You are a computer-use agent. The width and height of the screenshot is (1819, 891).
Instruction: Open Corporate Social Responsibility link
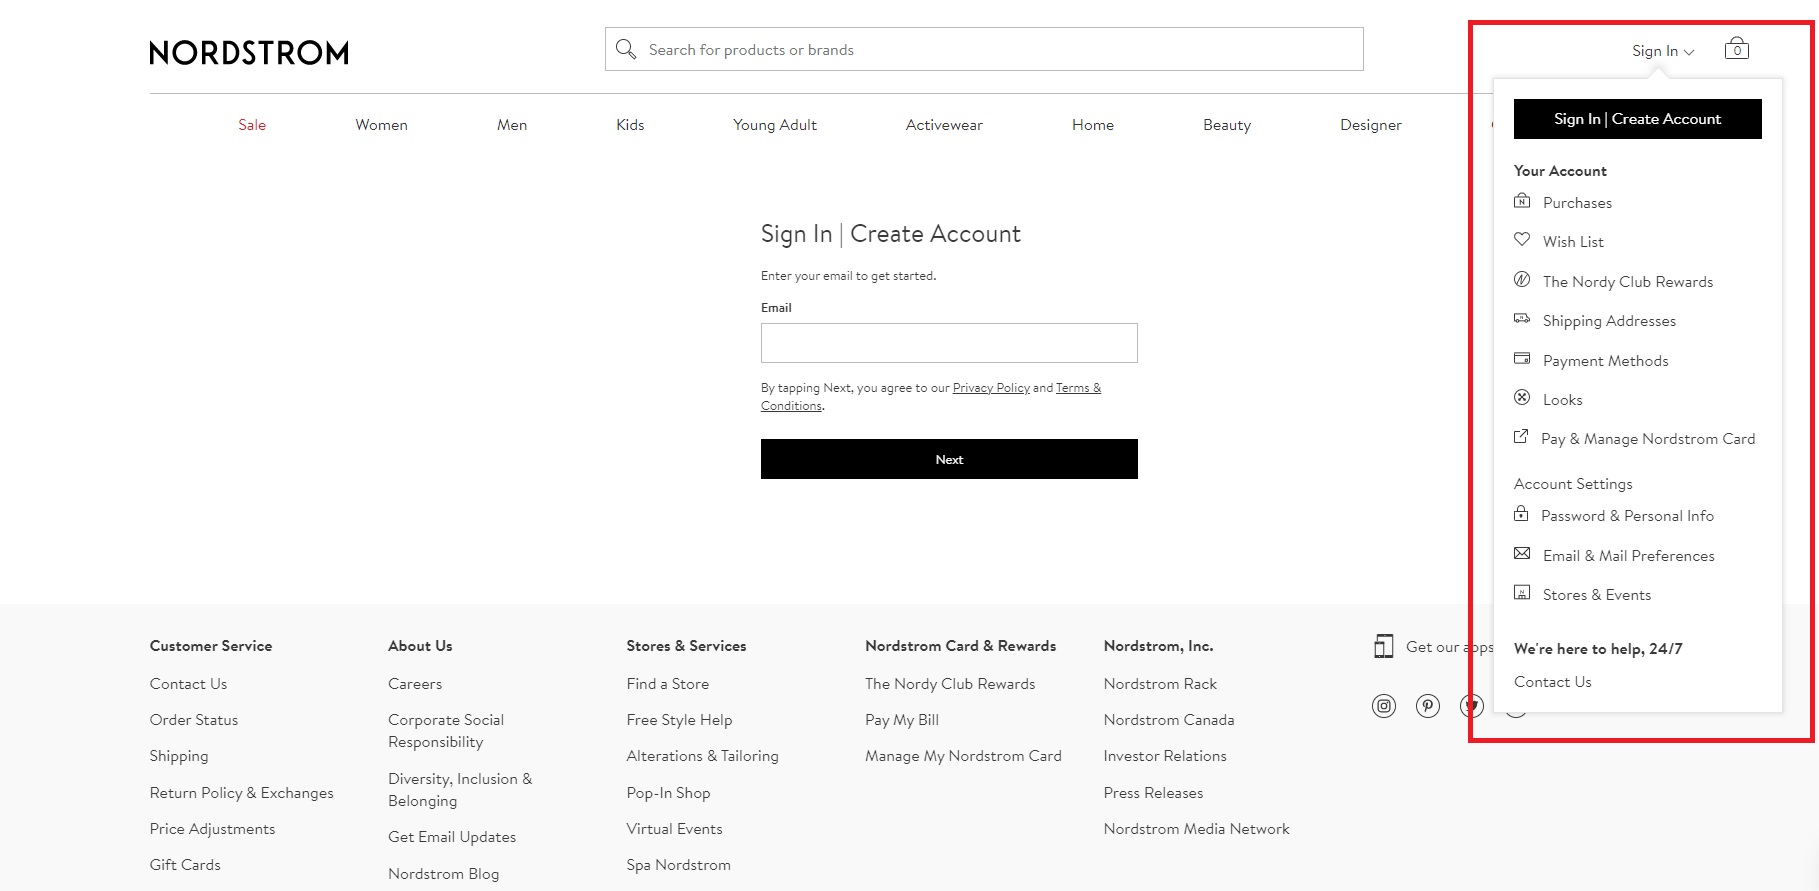[x=446, y=731]
